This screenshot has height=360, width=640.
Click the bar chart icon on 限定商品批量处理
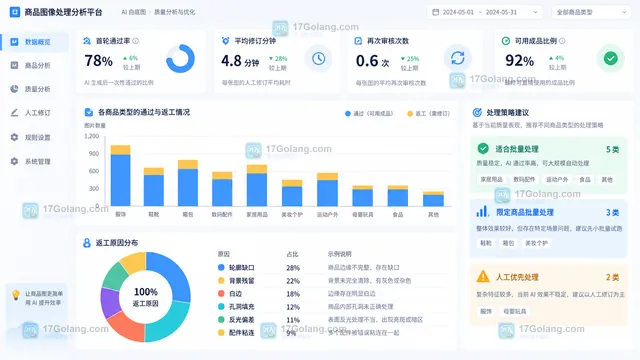pos(482,211)
